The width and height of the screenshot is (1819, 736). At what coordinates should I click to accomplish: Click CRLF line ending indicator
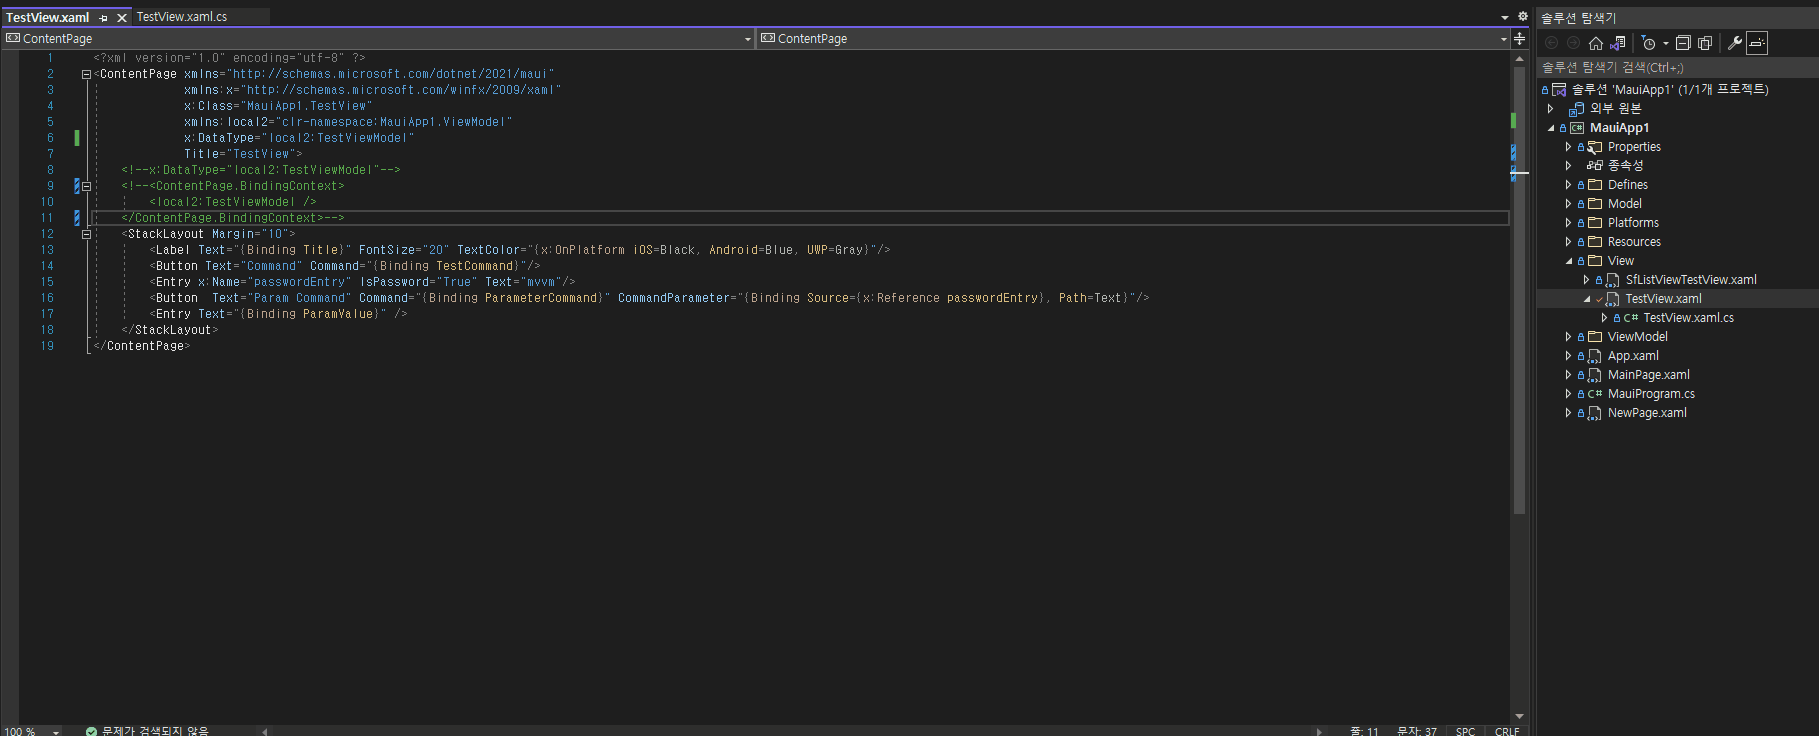(1507, 731)
